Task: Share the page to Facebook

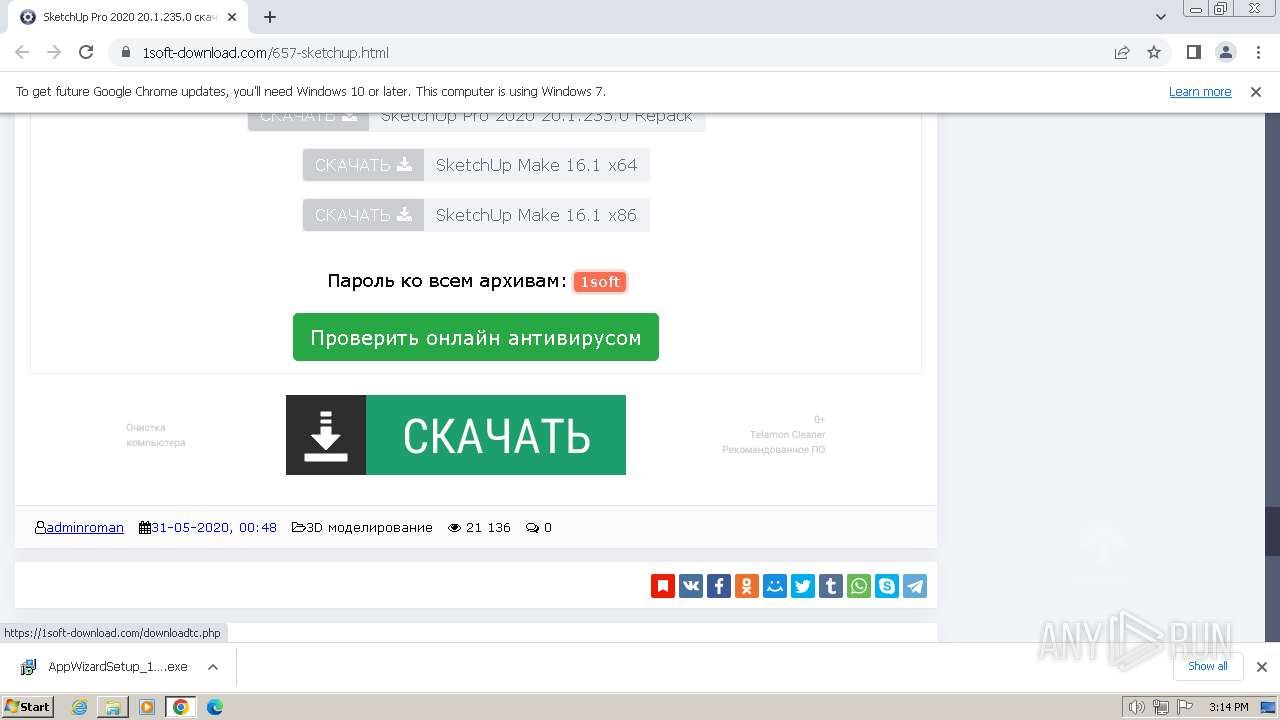Action: (x=719, y=586)
